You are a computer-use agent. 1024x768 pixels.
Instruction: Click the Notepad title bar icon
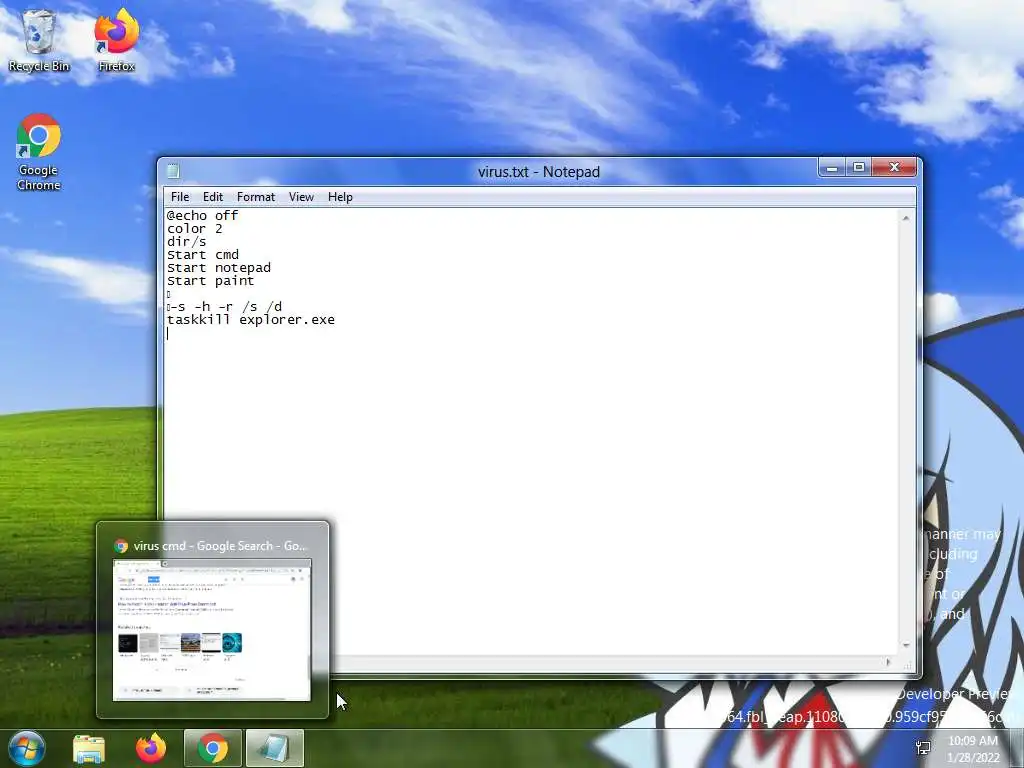(x=173, y=171)
